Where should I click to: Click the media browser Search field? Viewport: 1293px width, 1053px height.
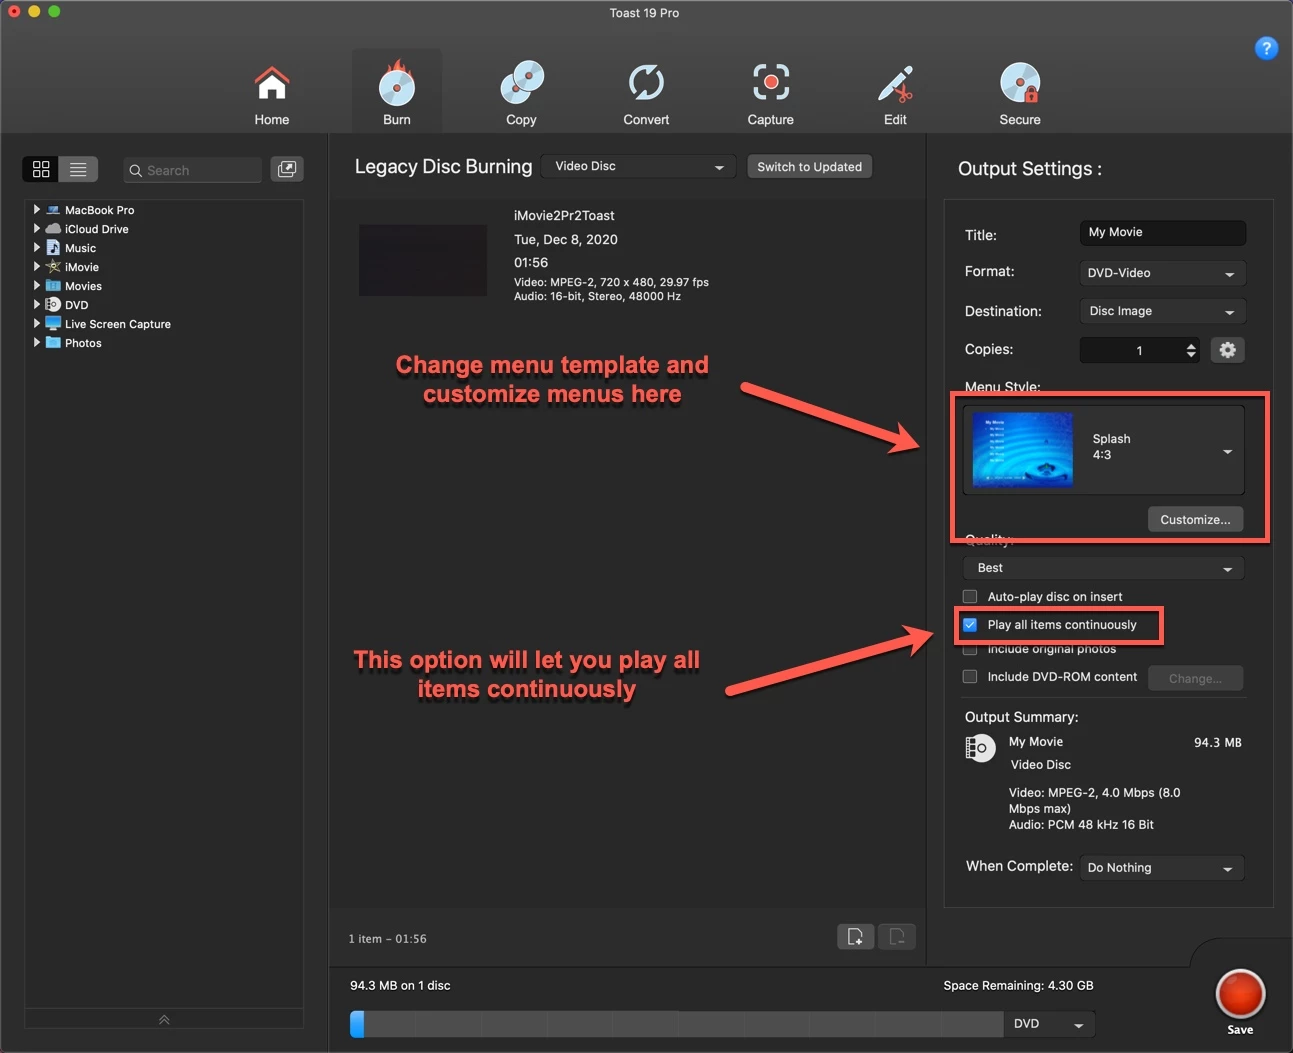[192, 170]
